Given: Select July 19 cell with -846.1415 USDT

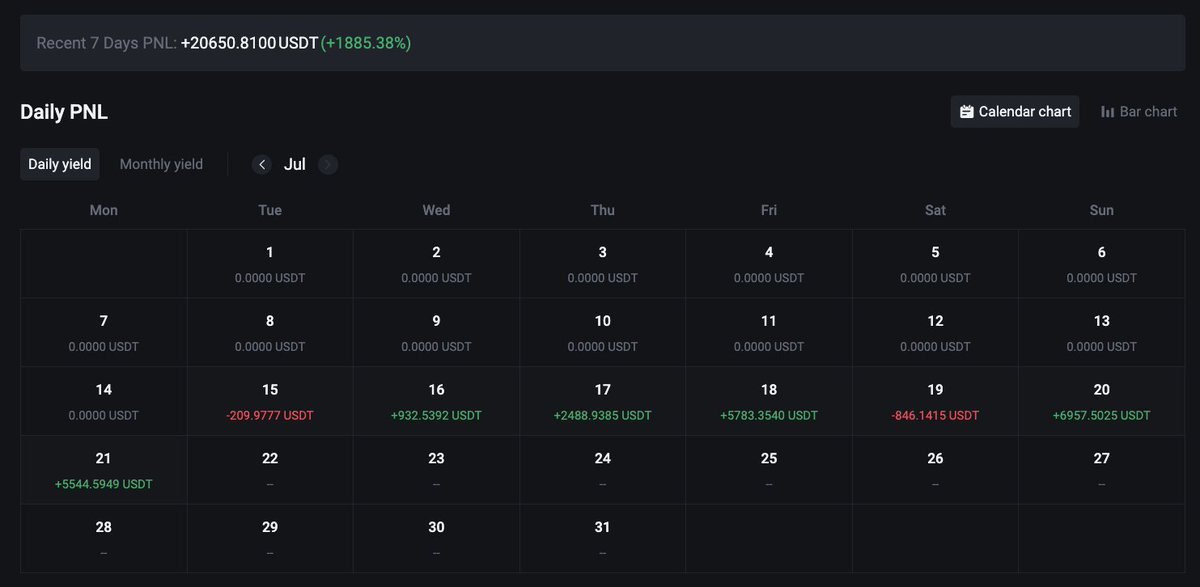Looking at the screenshot, I should tap(935, 401).
